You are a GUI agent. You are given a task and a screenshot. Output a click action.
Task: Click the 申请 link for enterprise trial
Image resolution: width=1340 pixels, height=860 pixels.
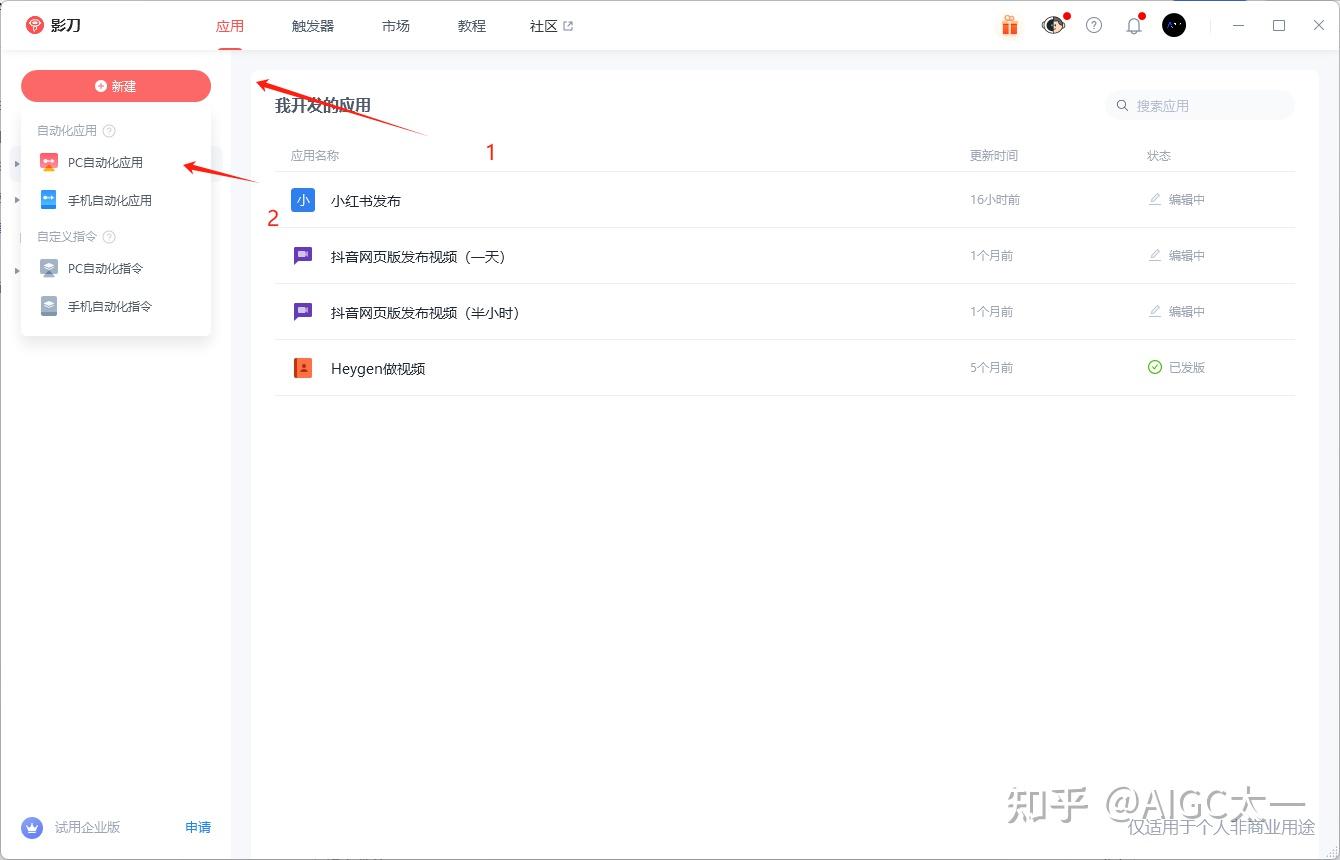(x=198, y=827)
